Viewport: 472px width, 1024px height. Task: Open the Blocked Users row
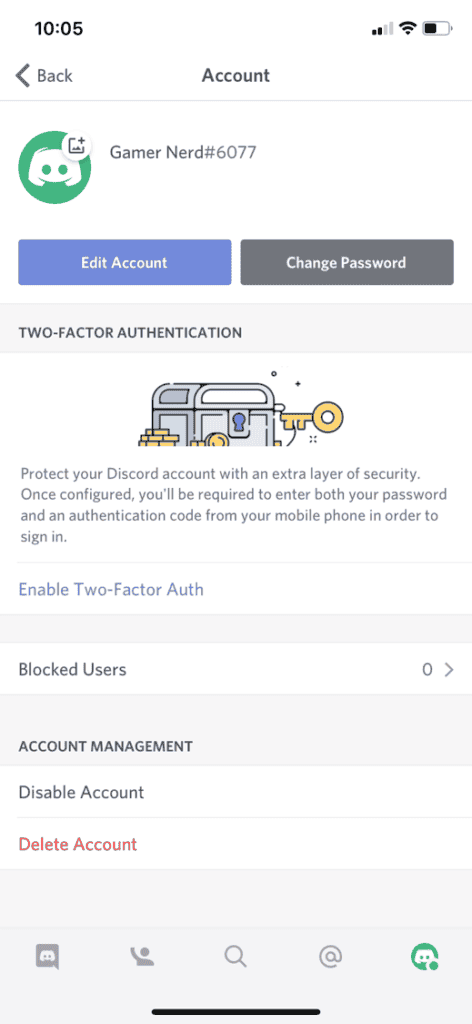(x=236, y=669)
